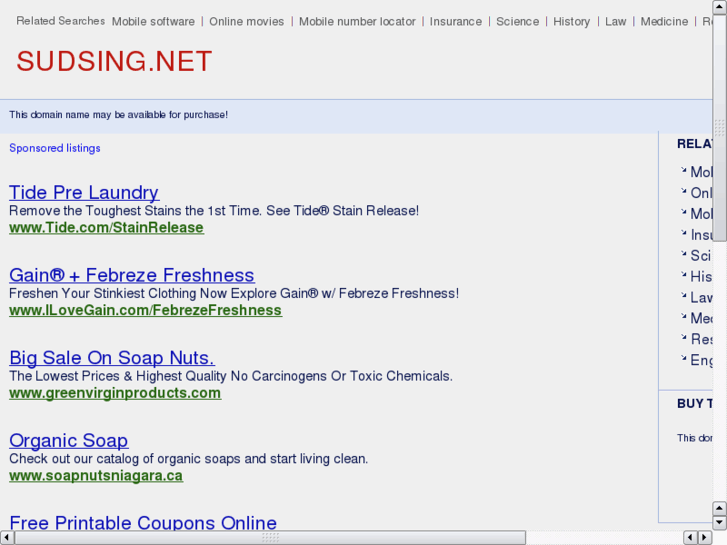Open Mobile number locator related search

357,22
